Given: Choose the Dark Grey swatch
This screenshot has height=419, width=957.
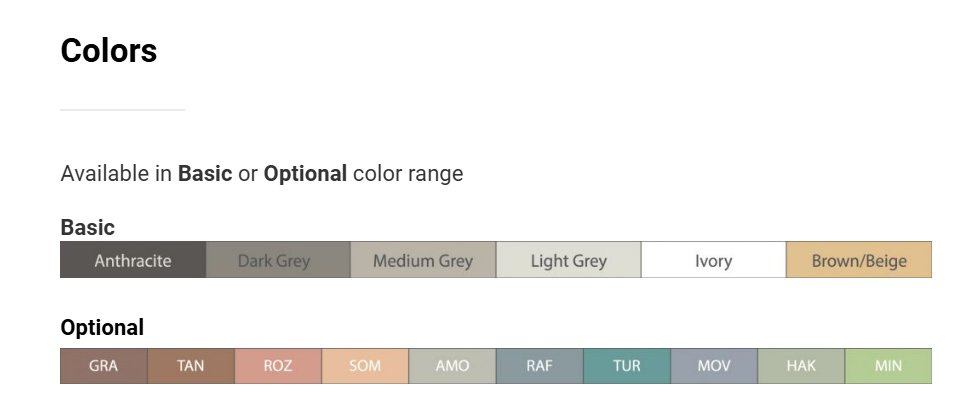Looking at the screenshot, I should 278,260.
